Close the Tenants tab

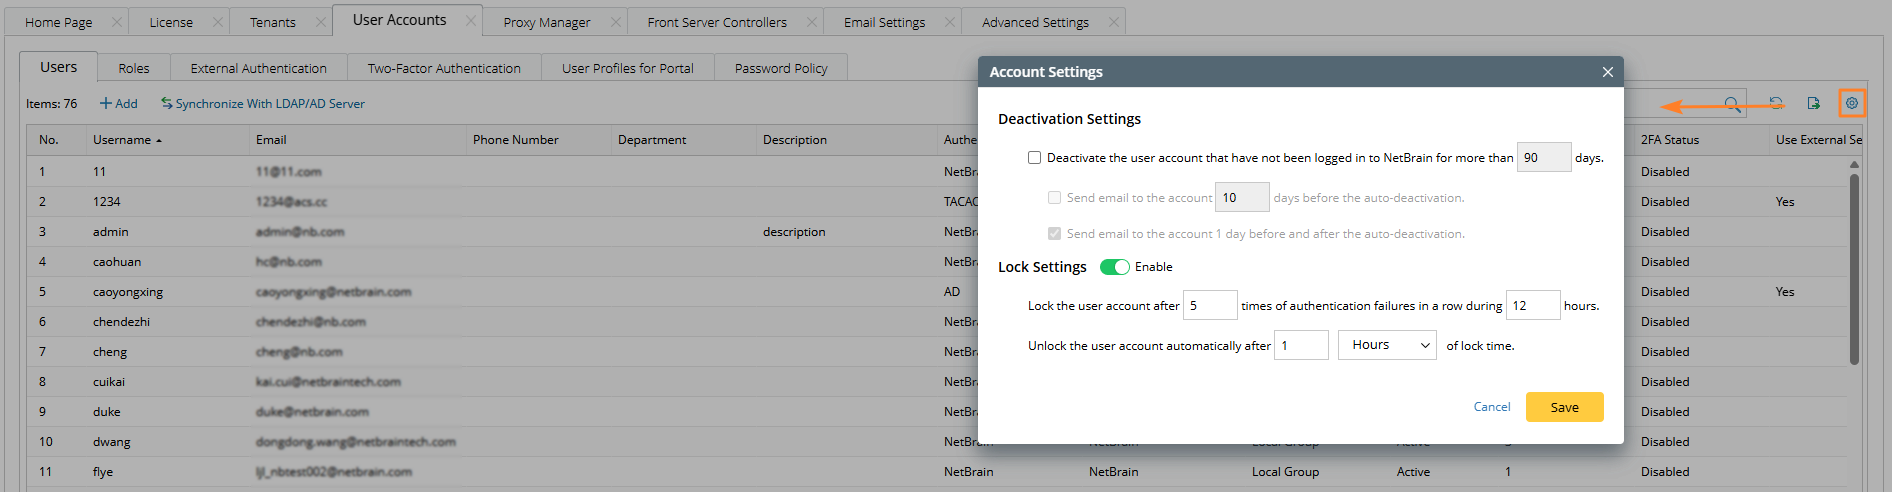coord(320,22)
